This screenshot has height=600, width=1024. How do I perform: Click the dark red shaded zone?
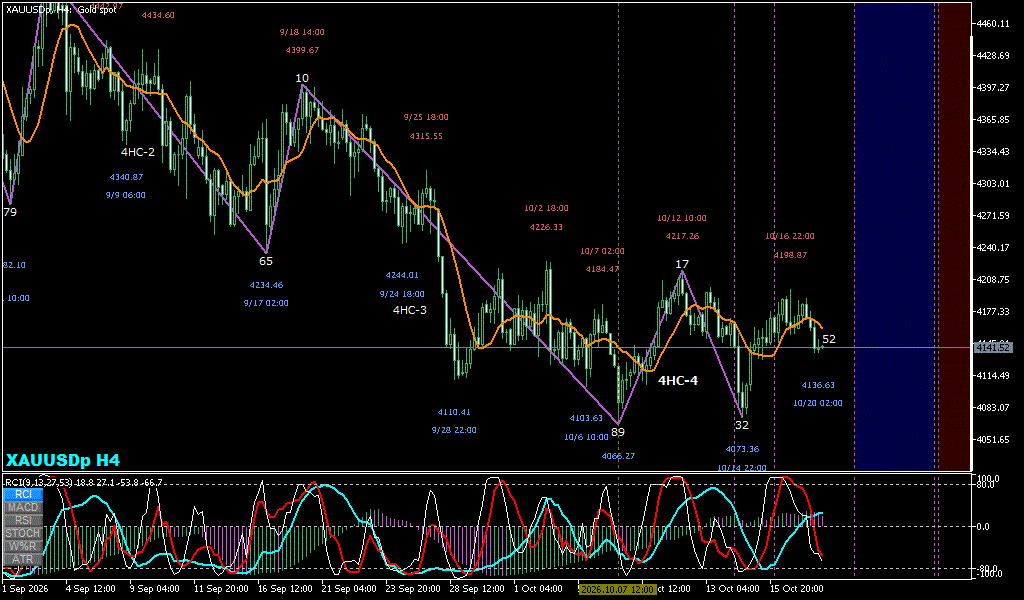tap(955, 235)
